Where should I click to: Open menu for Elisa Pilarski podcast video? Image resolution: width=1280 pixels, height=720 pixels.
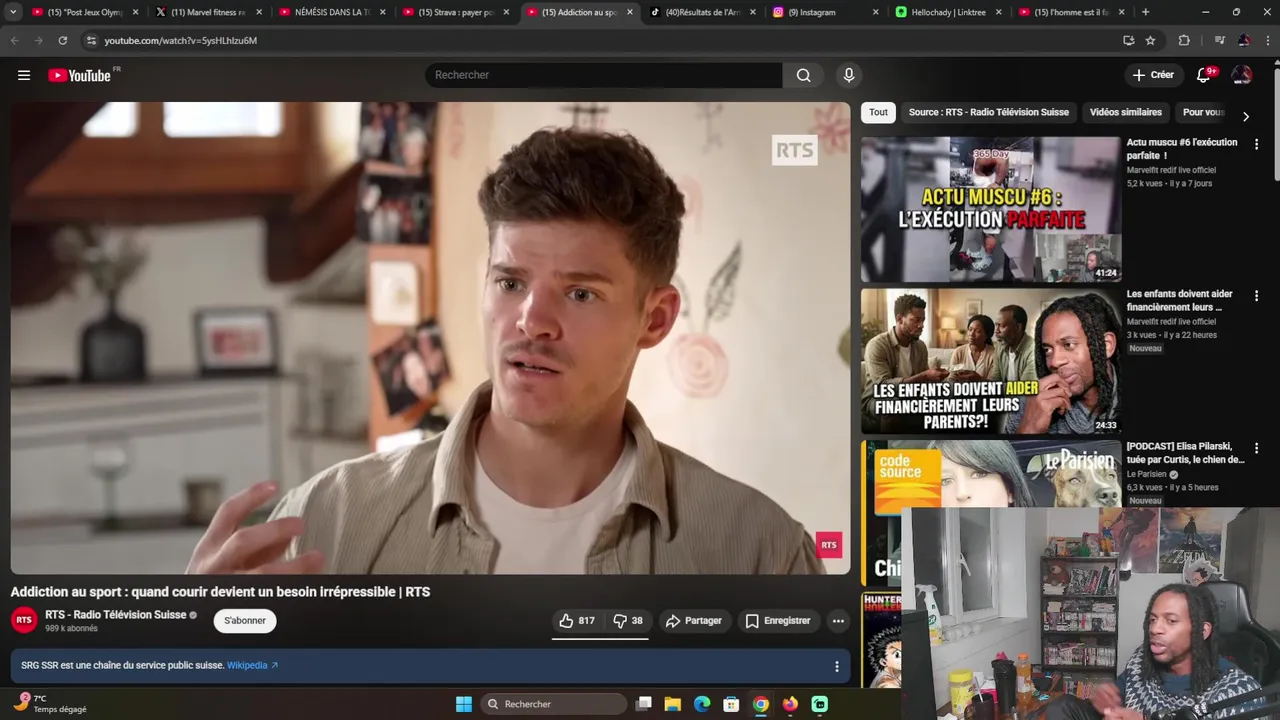click(1256, 448)
